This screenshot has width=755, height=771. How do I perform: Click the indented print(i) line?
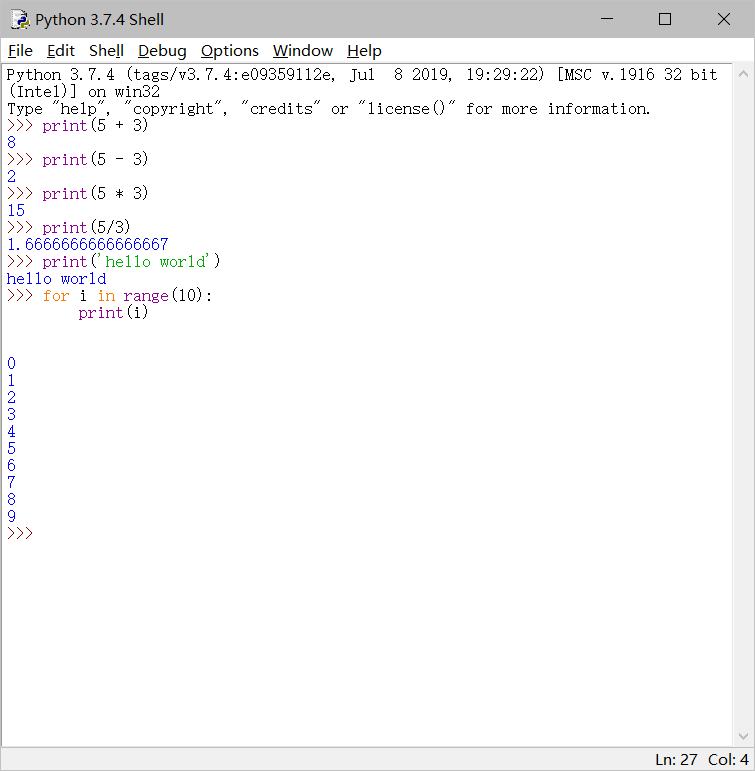coord(113,313)
